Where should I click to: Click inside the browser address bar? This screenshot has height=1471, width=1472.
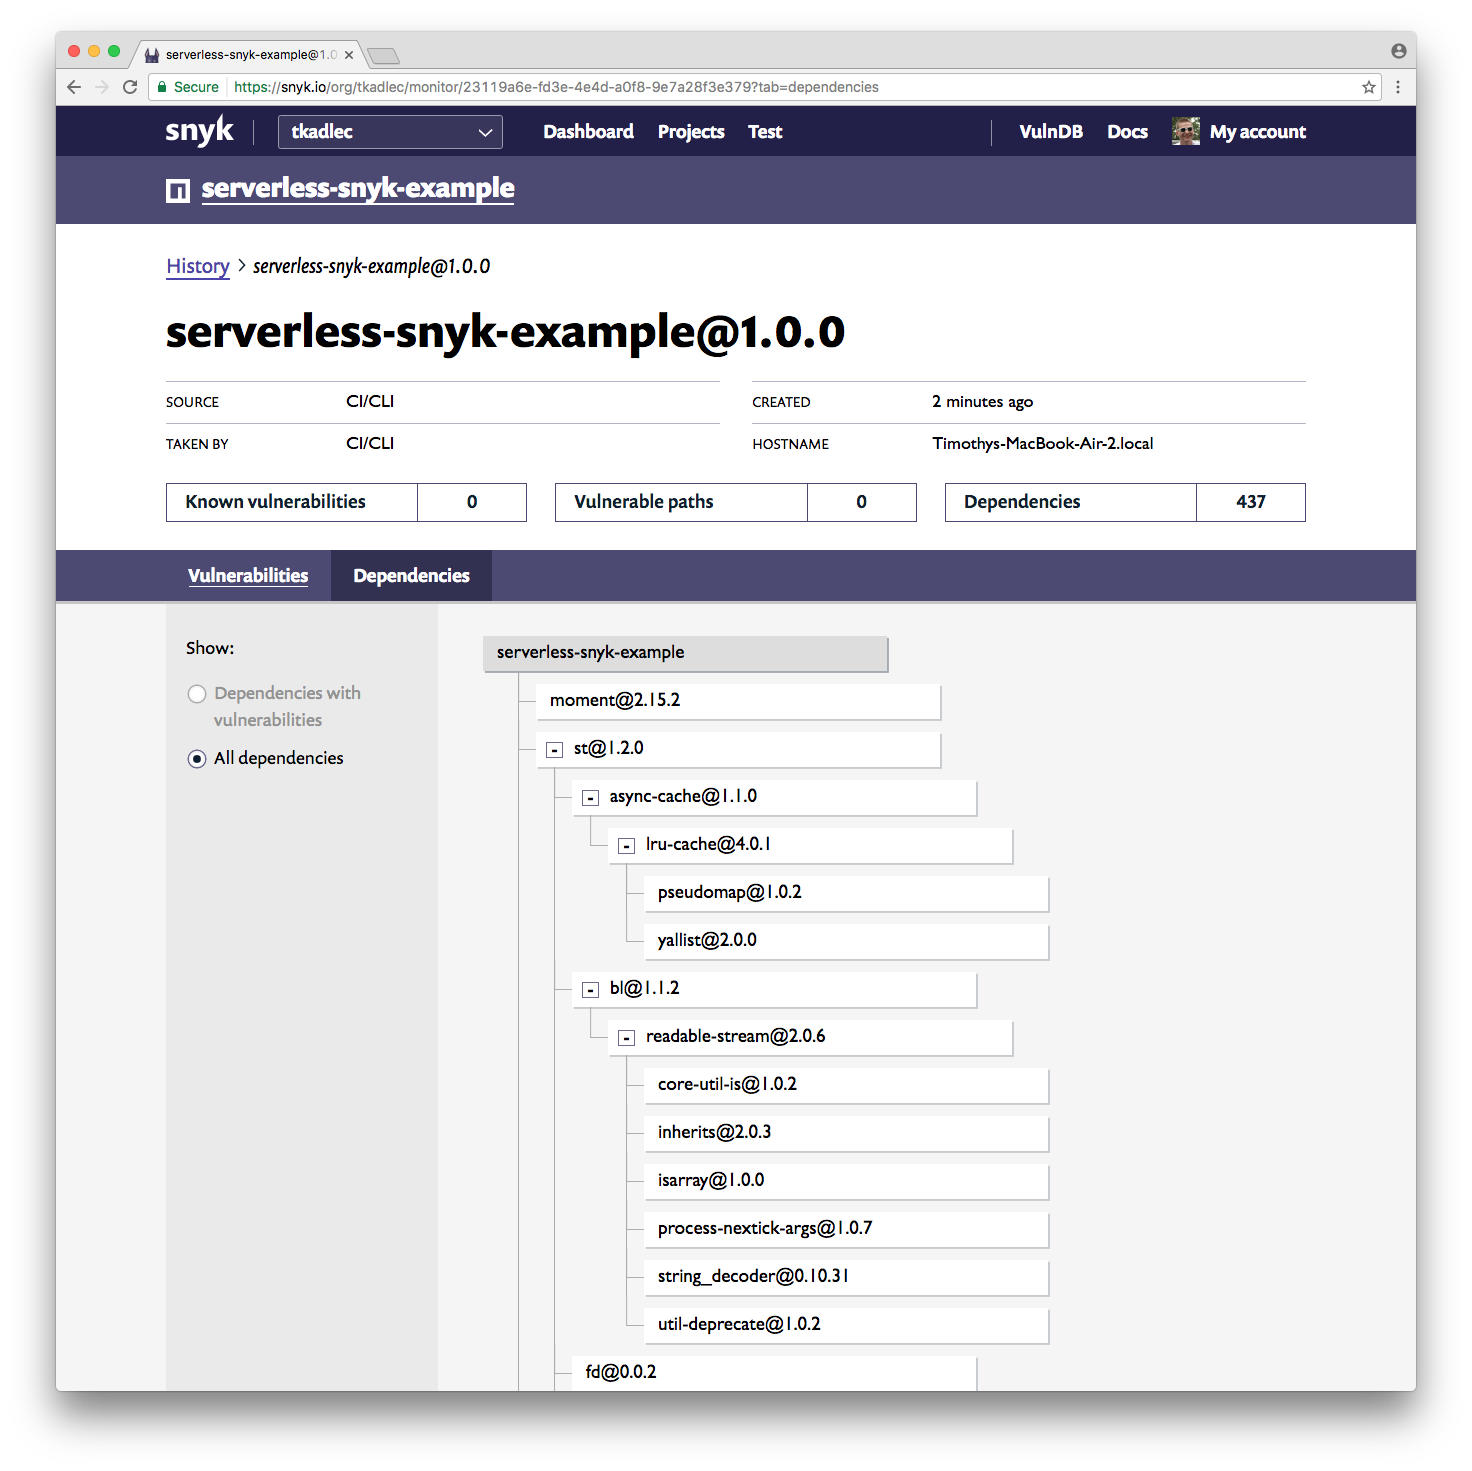[700, 87]
